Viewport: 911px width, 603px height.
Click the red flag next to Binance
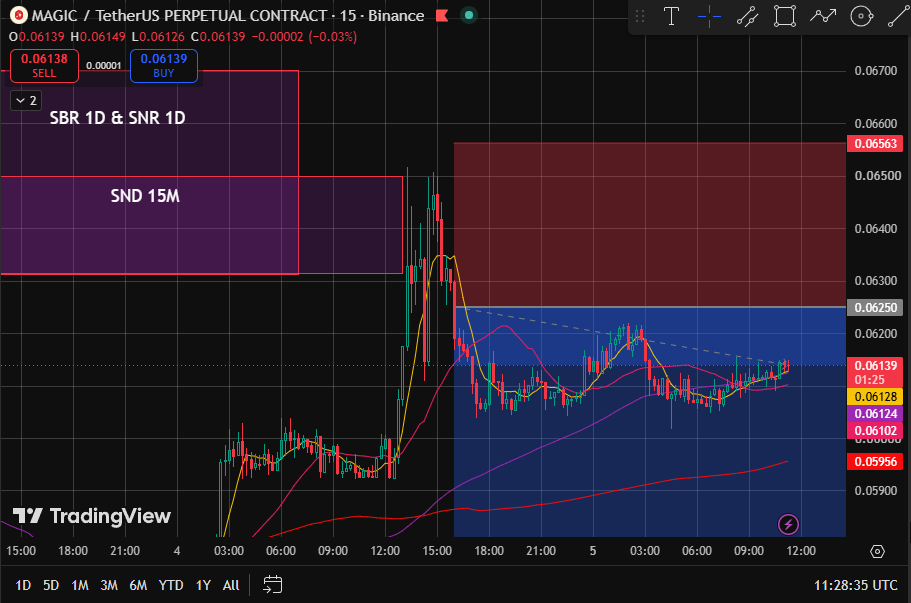[442, 16]
